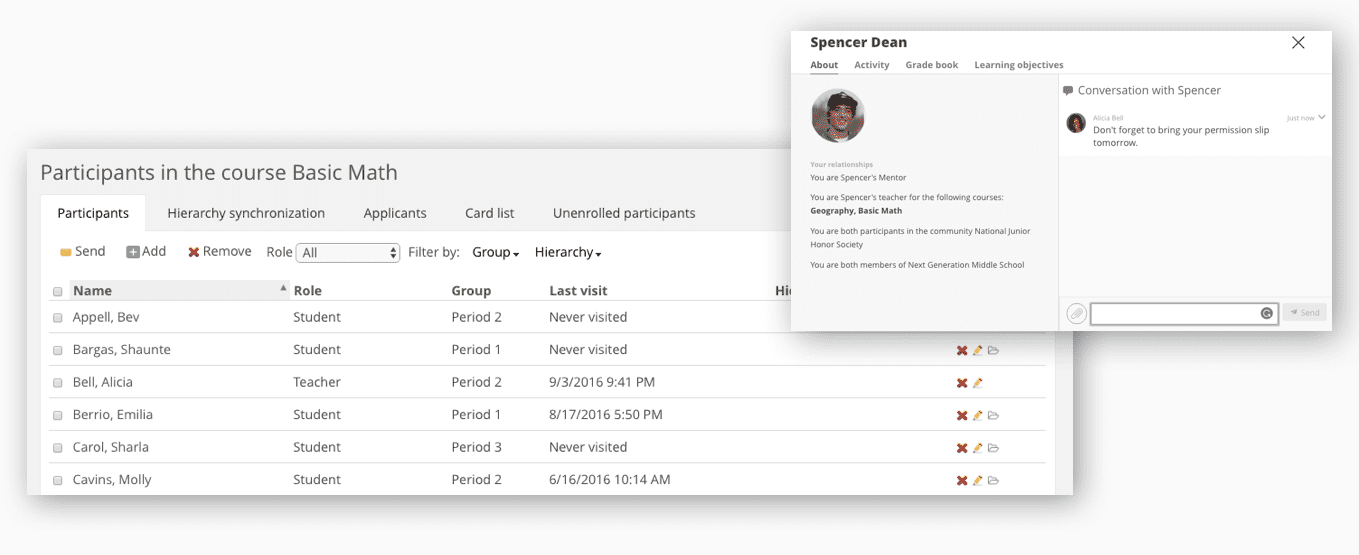The image size is (1359, 555).
Task: Click the Add participant button
Action: click(x=146, y=252)
